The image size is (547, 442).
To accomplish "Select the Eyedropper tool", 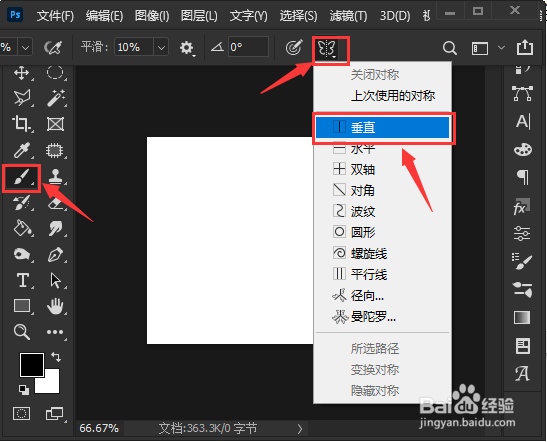I will [22, 150].
